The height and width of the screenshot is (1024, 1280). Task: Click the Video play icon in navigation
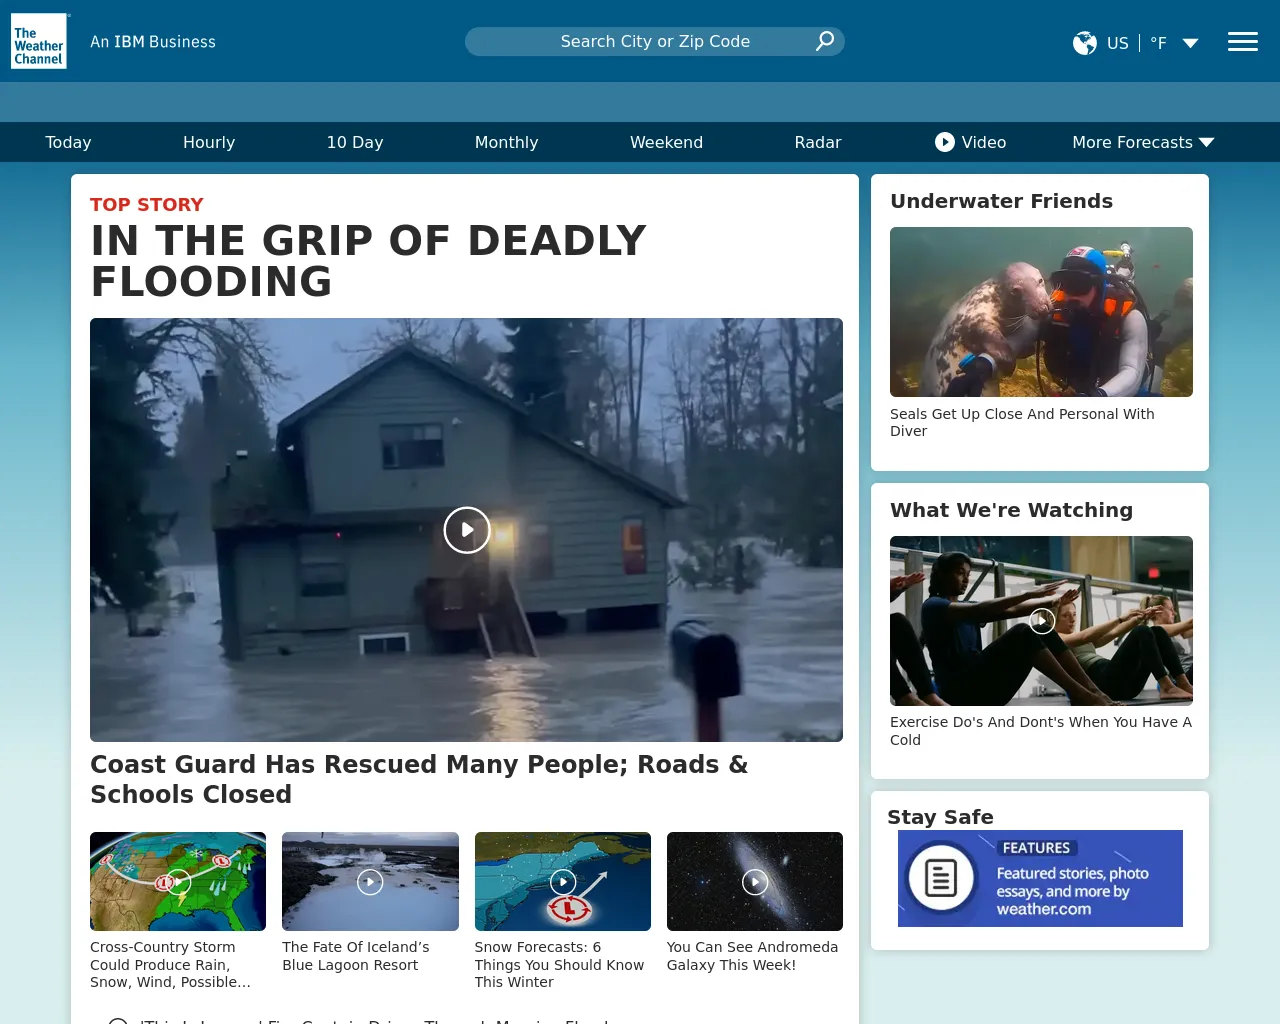point(944,142)
